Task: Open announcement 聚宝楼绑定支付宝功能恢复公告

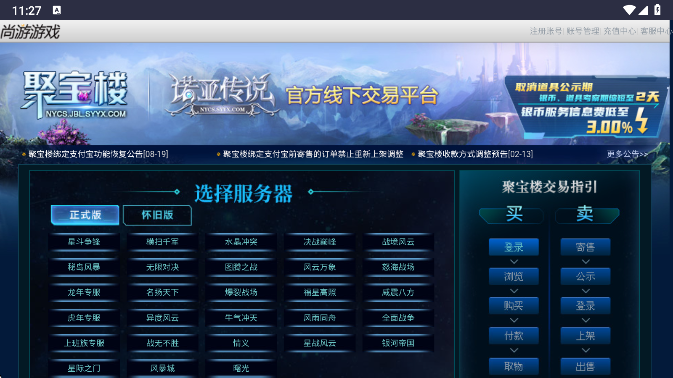Action: [98, 154]
